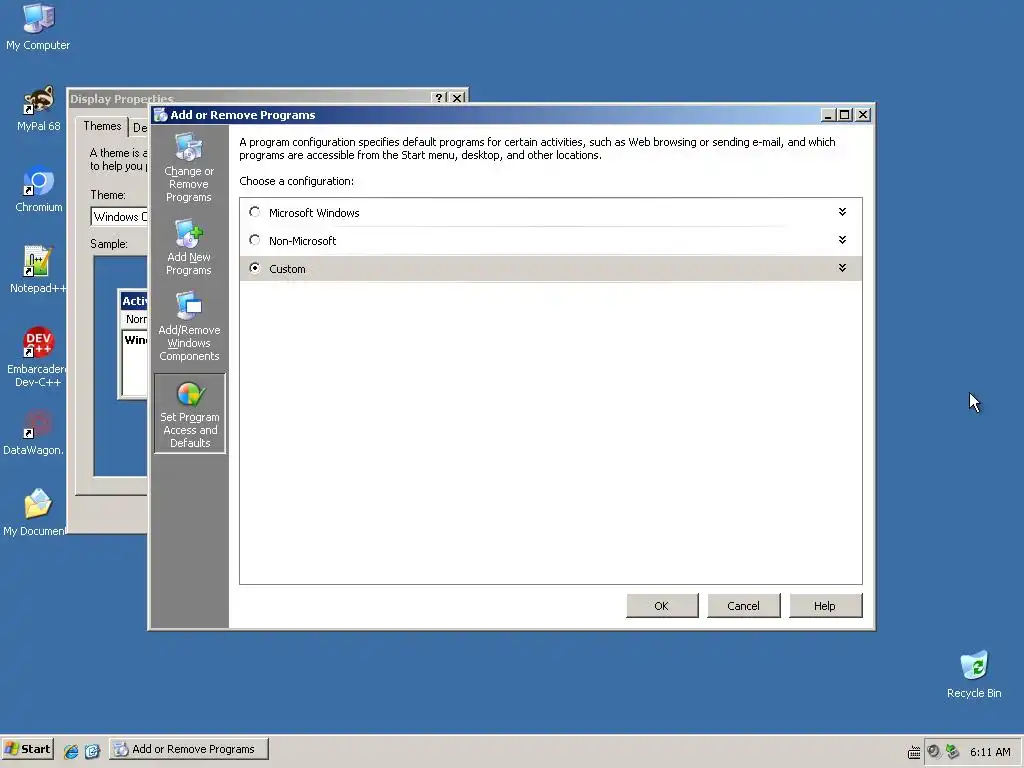This screenshot has height=768, width=1024.
Task: Expand the Microsoft Windows configuration details
Action: 842,212
